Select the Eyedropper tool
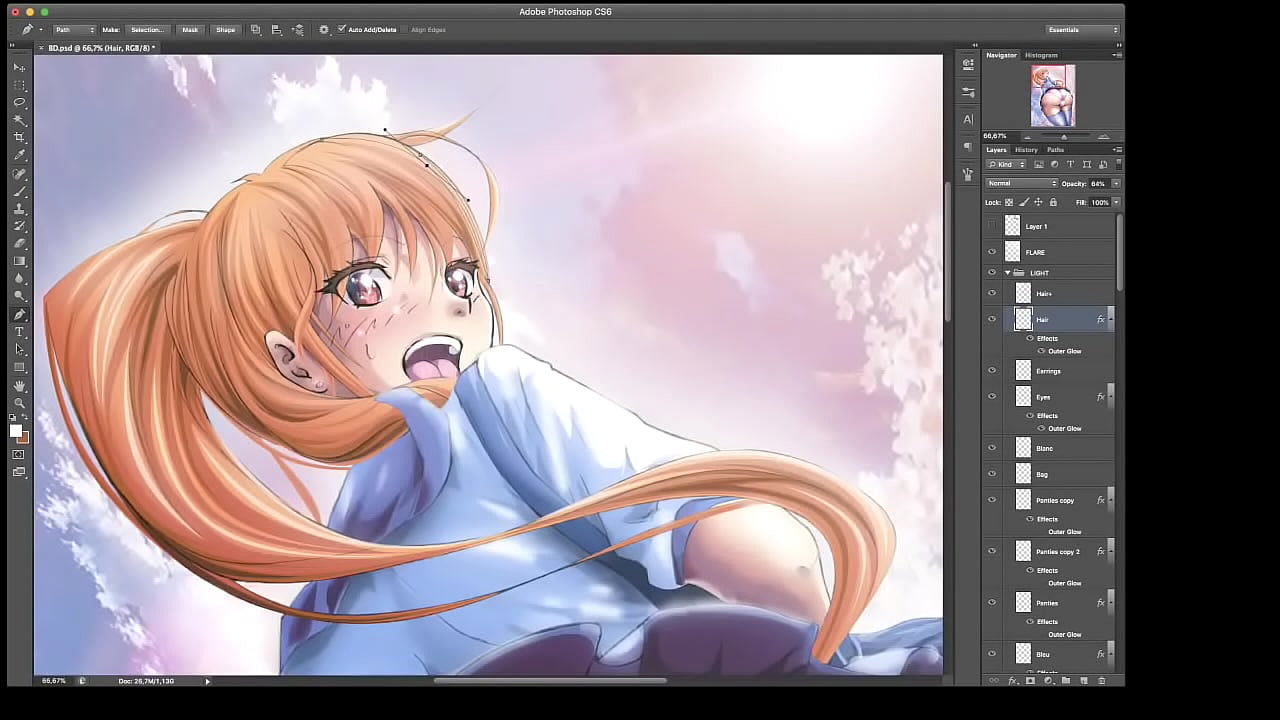This screenshot has width=1280, height=720. 19,155
